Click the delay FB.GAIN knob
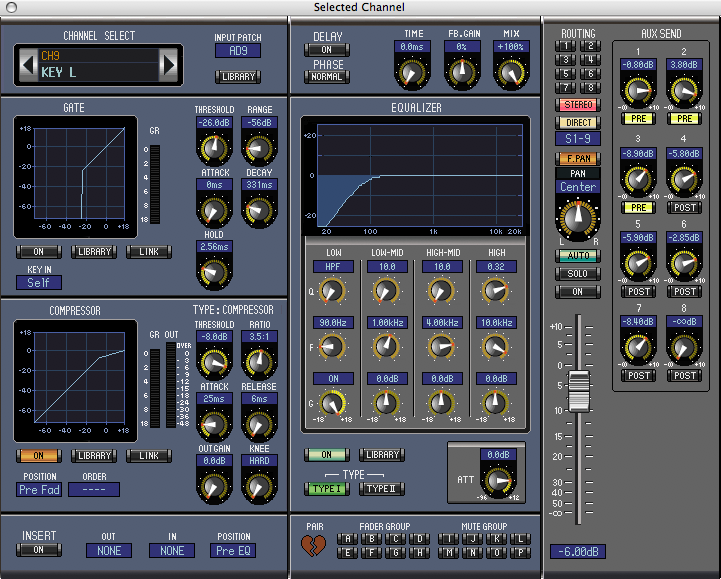 [462, 72]
